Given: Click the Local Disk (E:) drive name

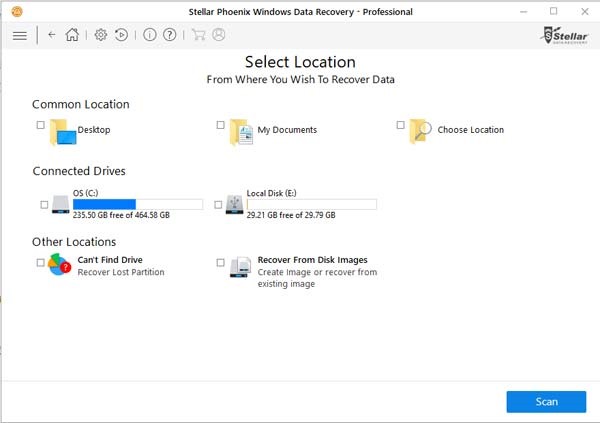Looking at the screenshot, I should [271, 193].
